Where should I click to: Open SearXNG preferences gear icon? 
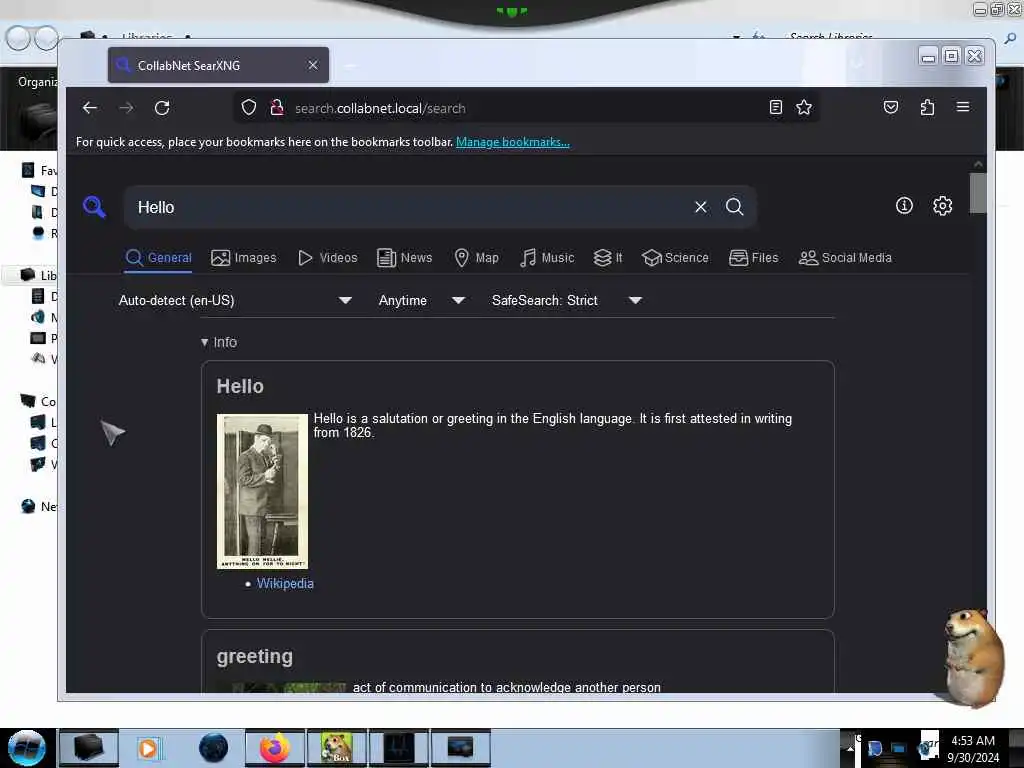click(942, 206)
